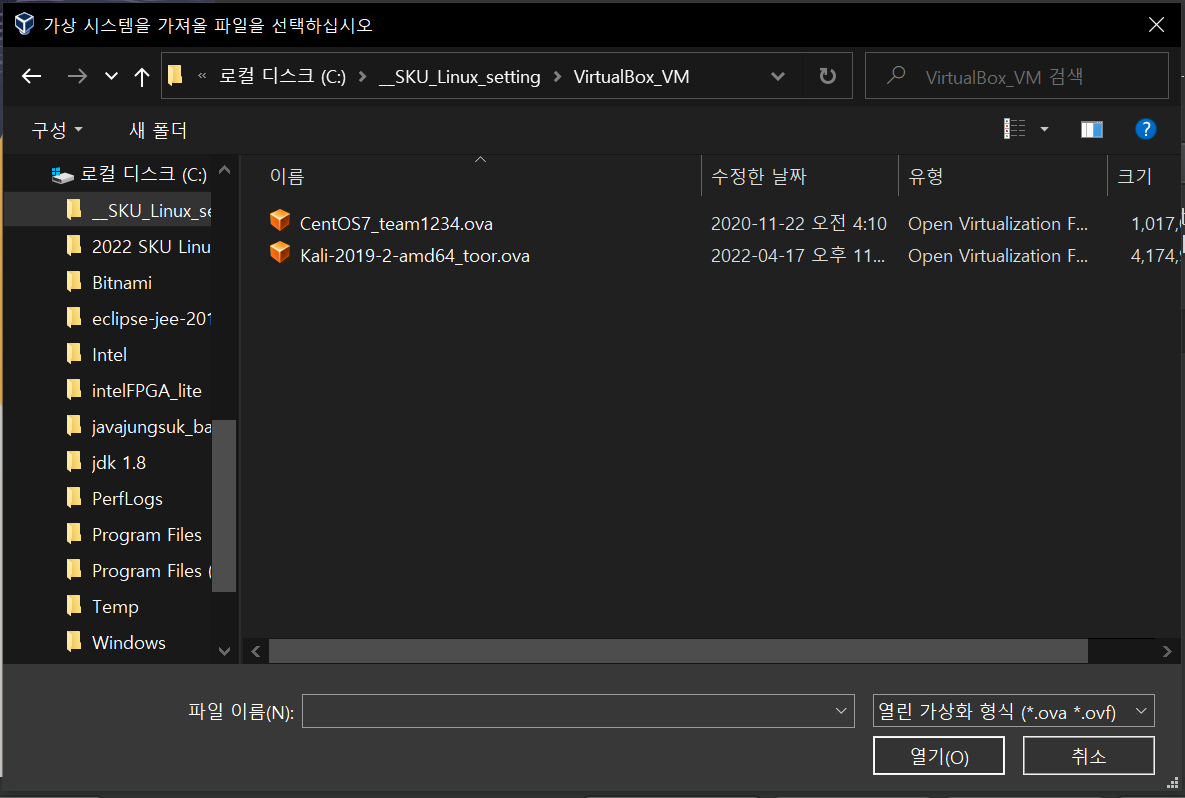This screenshot has height=798, width=1185.
Task: Create a new folder with 새 폴더
Action: tap(158, 130)
